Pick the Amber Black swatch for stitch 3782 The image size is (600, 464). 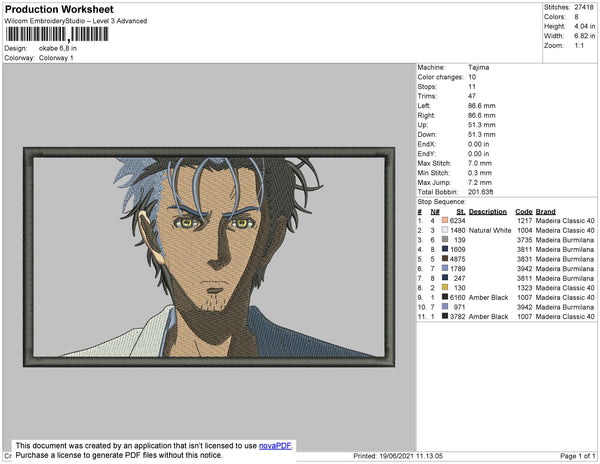445,316
